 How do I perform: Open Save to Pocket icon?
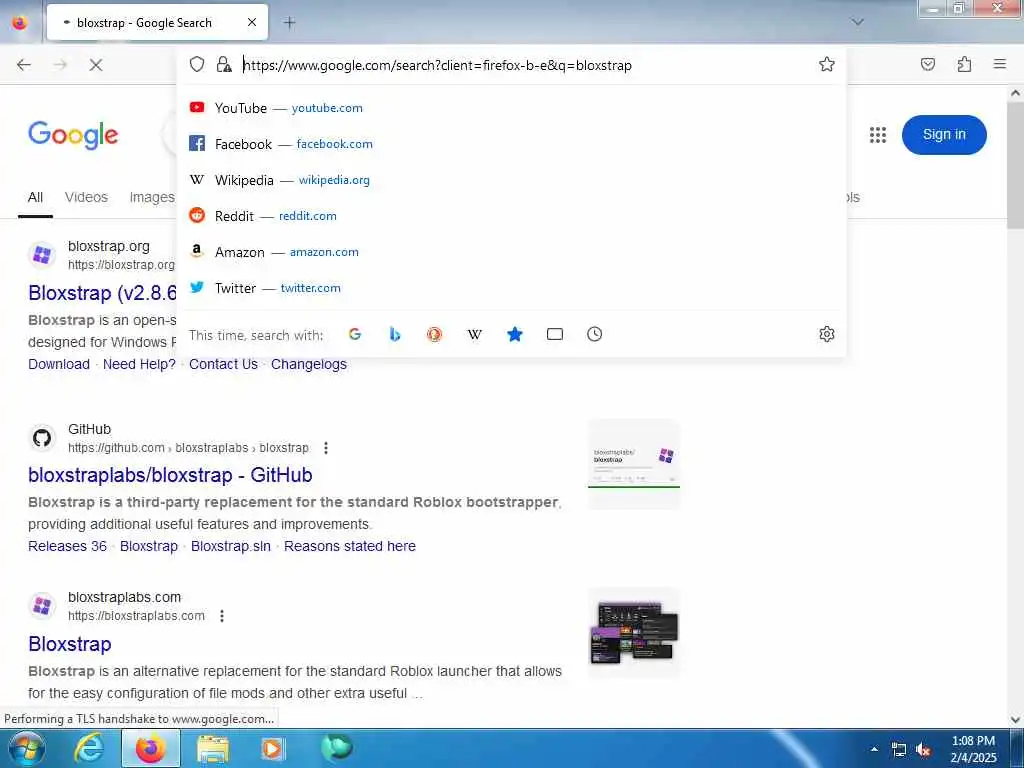pos(927,64)
